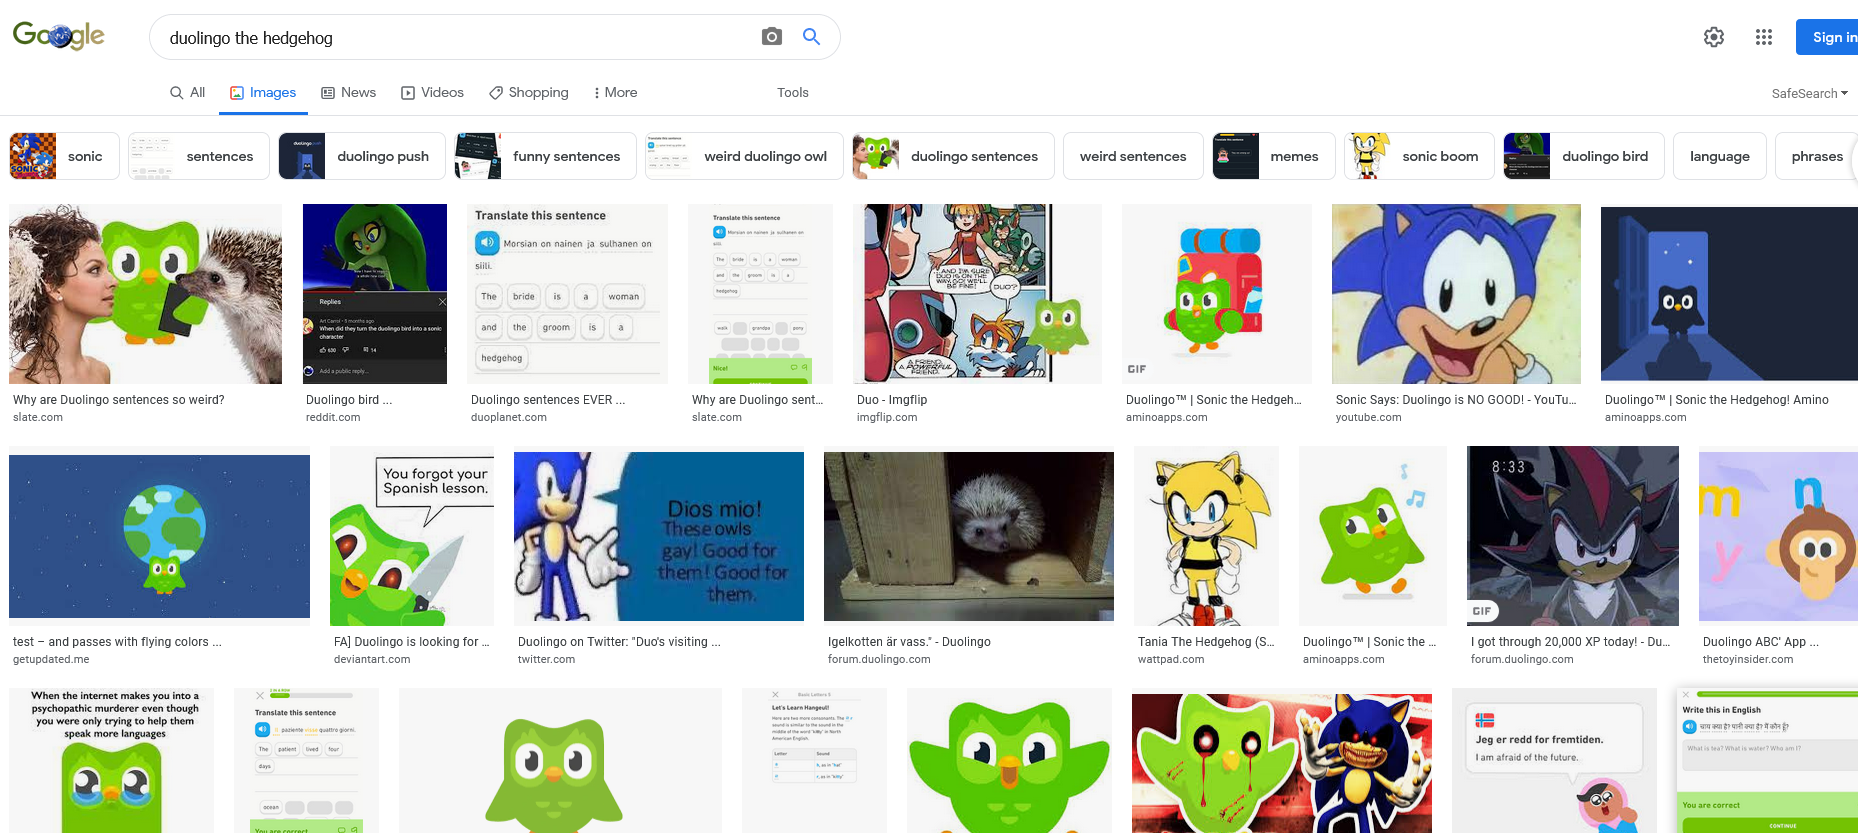This screenshot has width=1858, height=833.
Task: Select the 'duolingo push' chip
Action: (362, 156)
